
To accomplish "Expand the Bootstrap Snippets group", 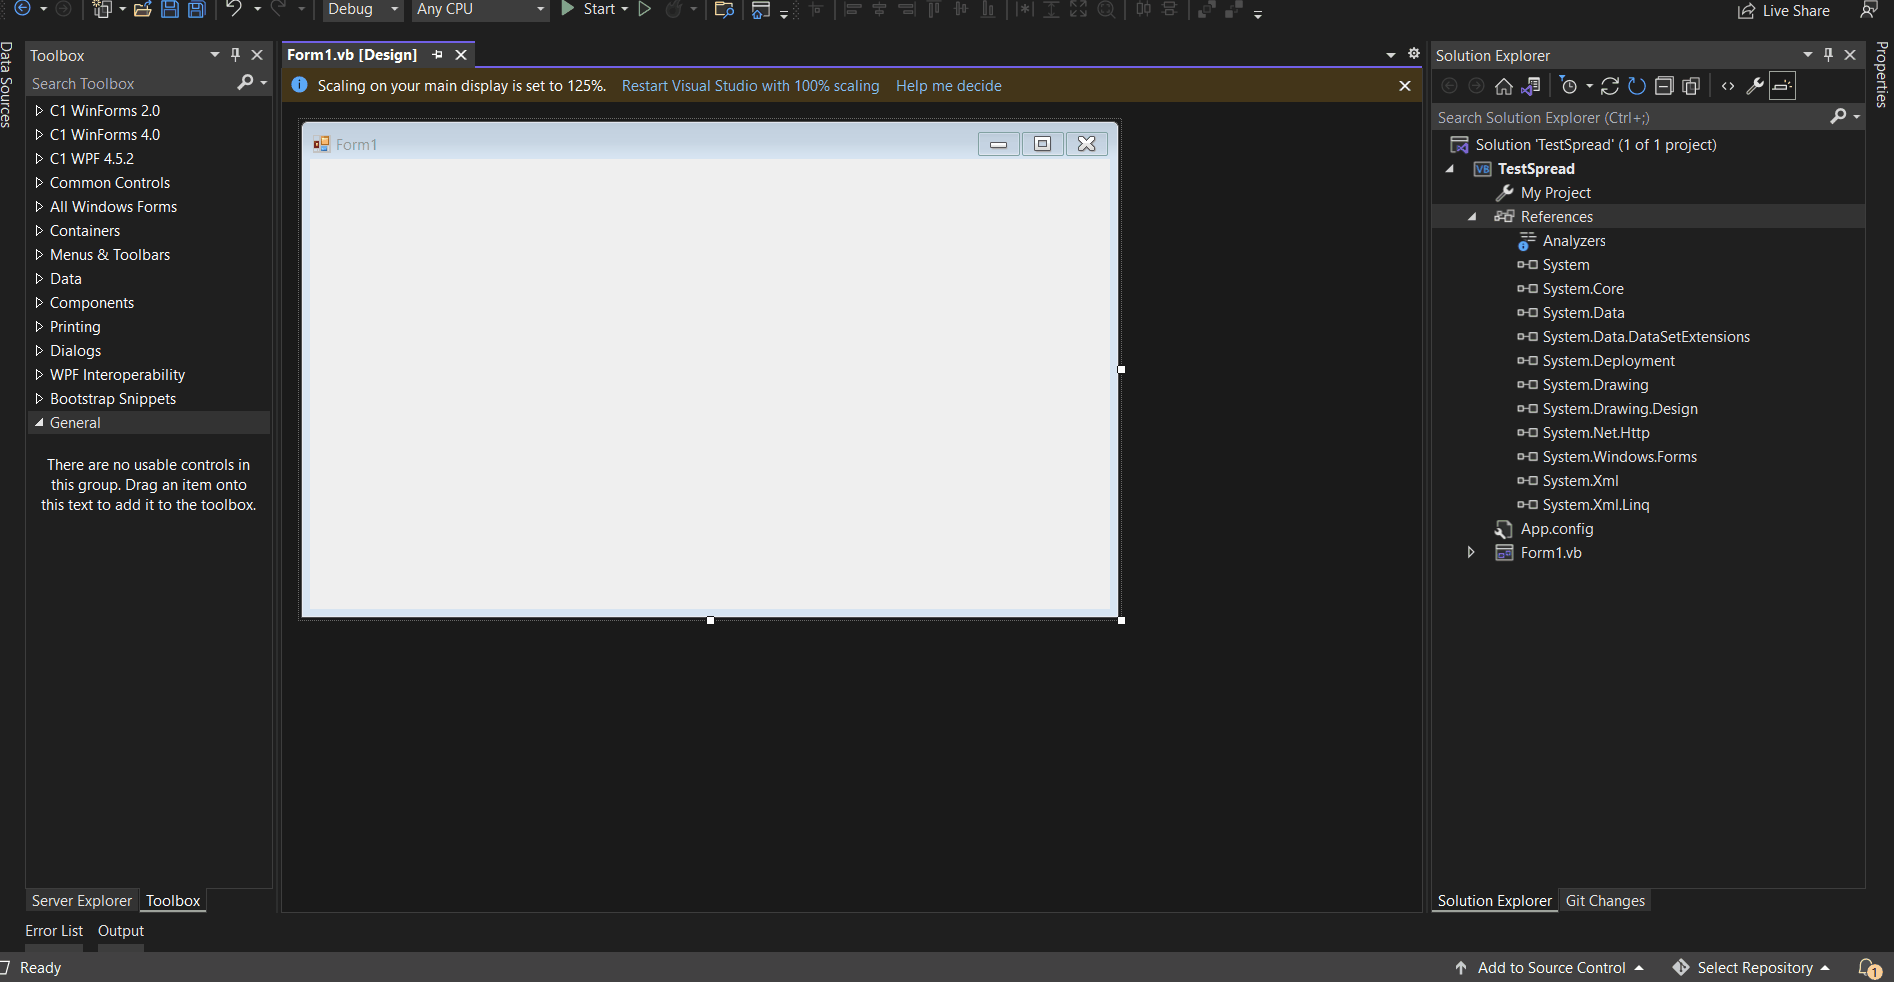I will [x=39, y=399].
